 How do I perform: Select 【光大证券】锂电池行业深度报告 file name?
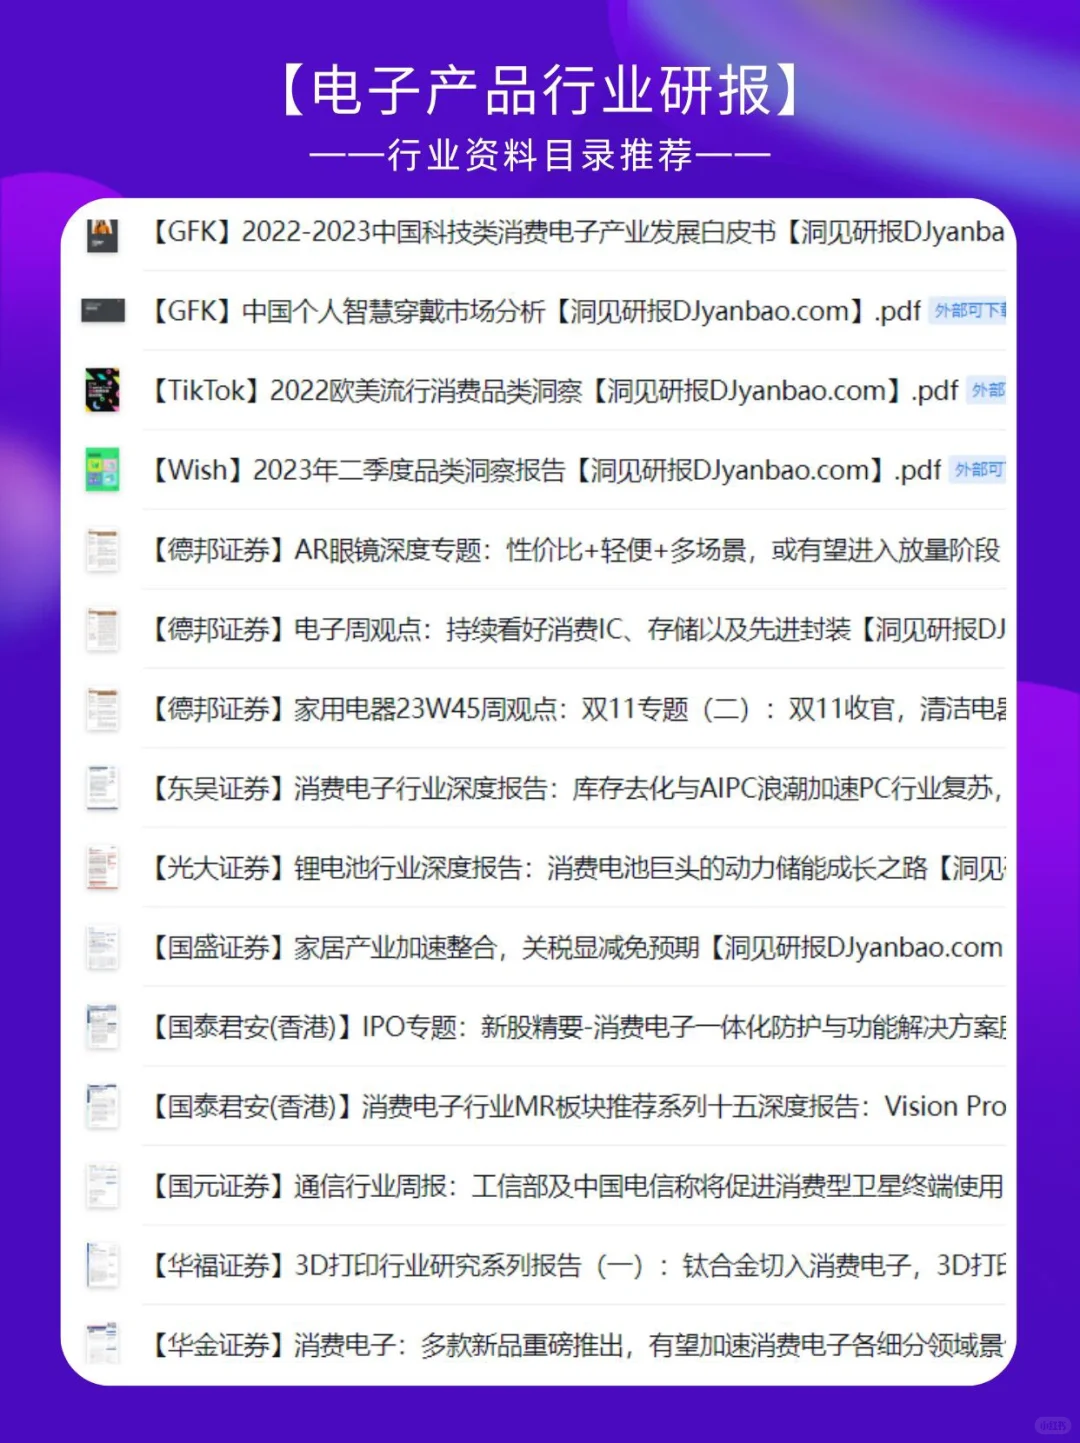(x=575, y=868)
